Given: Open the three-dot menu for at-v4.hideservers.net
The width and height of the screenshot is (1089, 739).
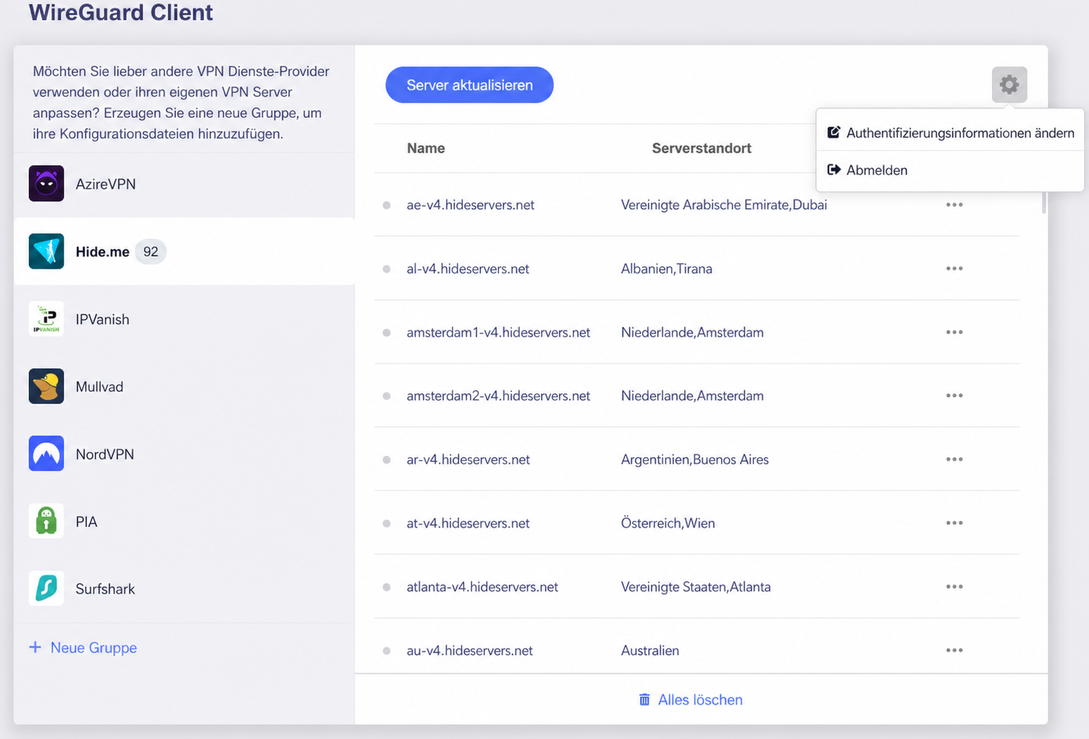Looking at the screenshot, I should point(954,523).
